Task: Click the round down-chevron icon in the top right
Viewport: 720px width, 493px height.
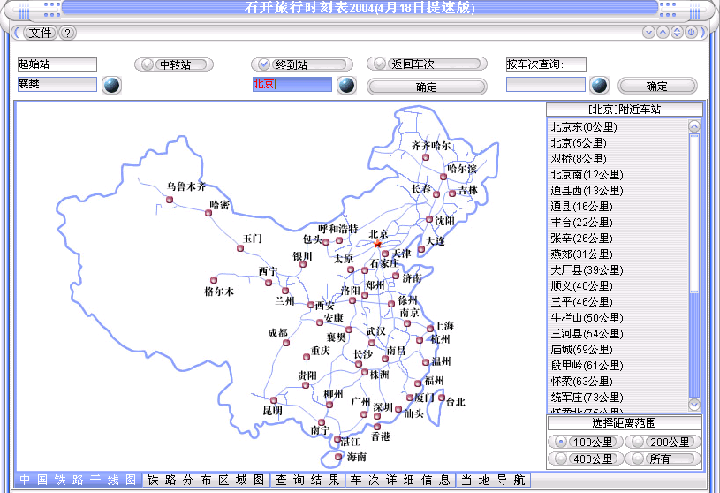Action: (648, 32)
